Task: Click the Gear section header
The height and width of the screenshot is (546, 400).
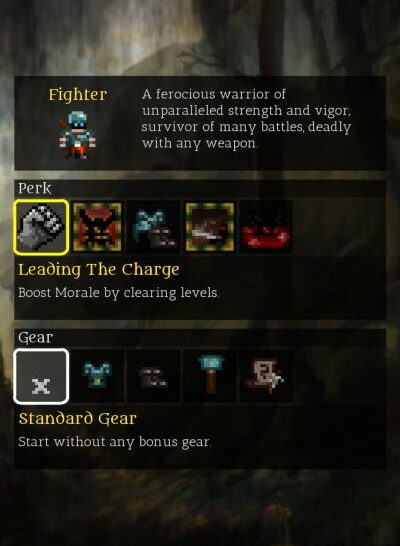Action: 35,337
